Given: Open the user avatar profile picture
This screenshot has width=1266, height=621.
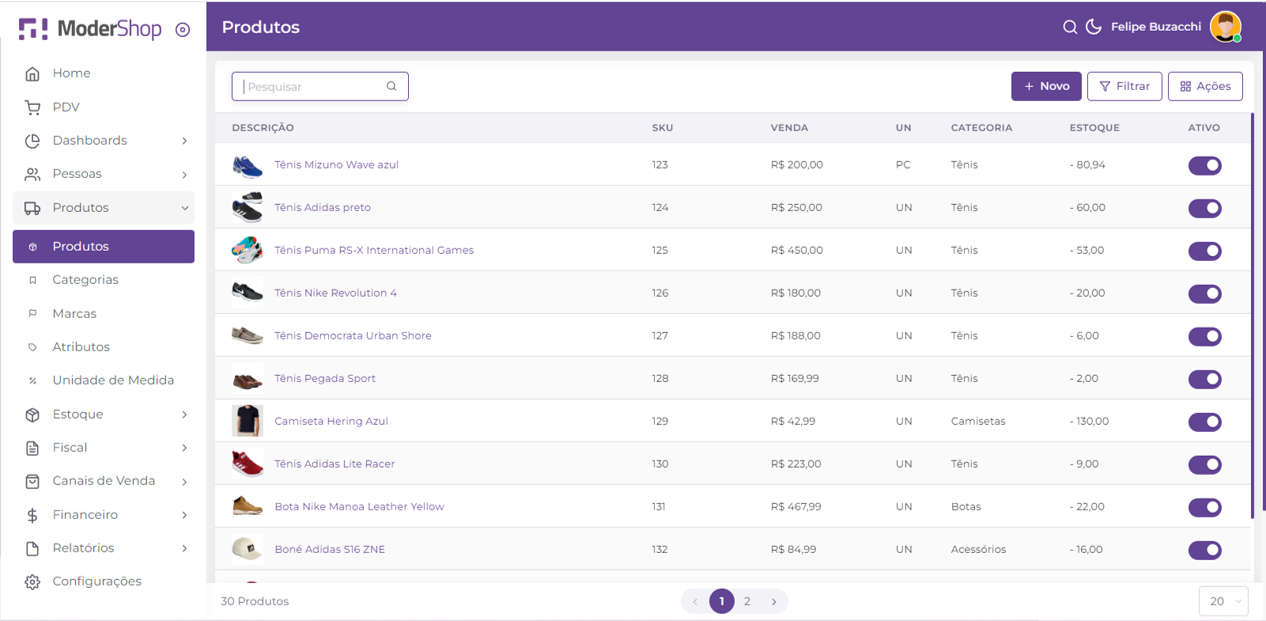Looking at the screenshot, I should [x=1225, y=27].
